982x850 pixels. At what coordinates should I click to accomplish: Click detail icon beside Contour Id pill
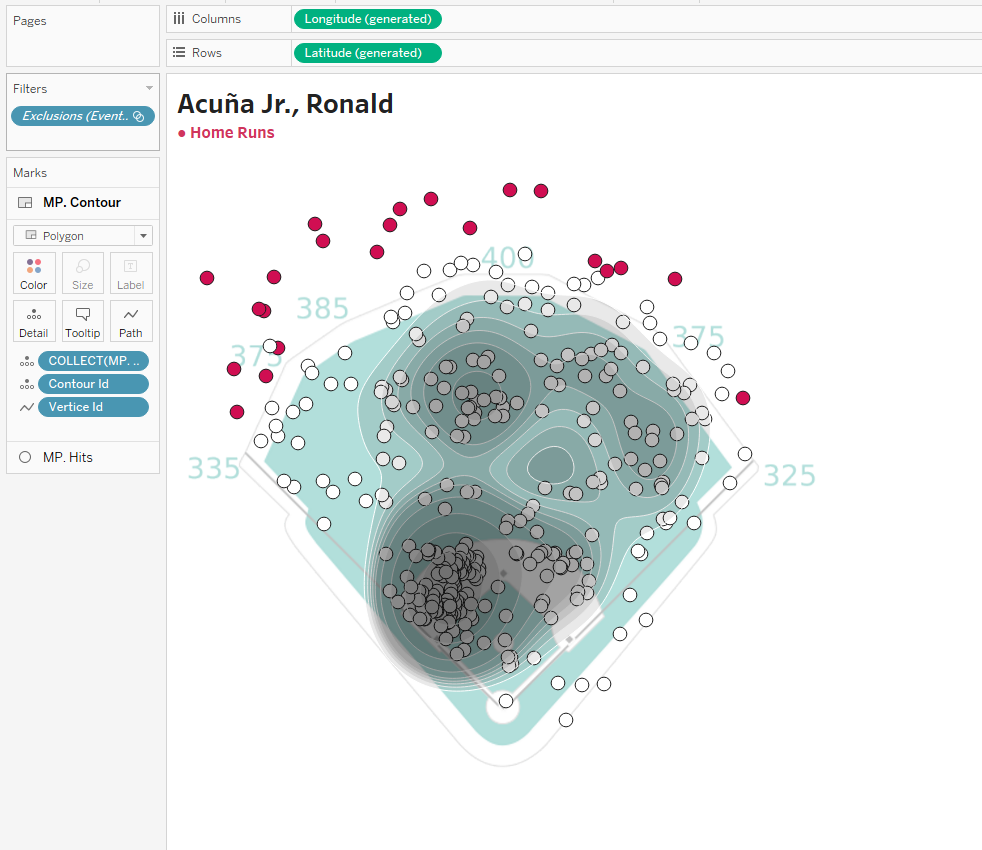click(x=26, y=384)
